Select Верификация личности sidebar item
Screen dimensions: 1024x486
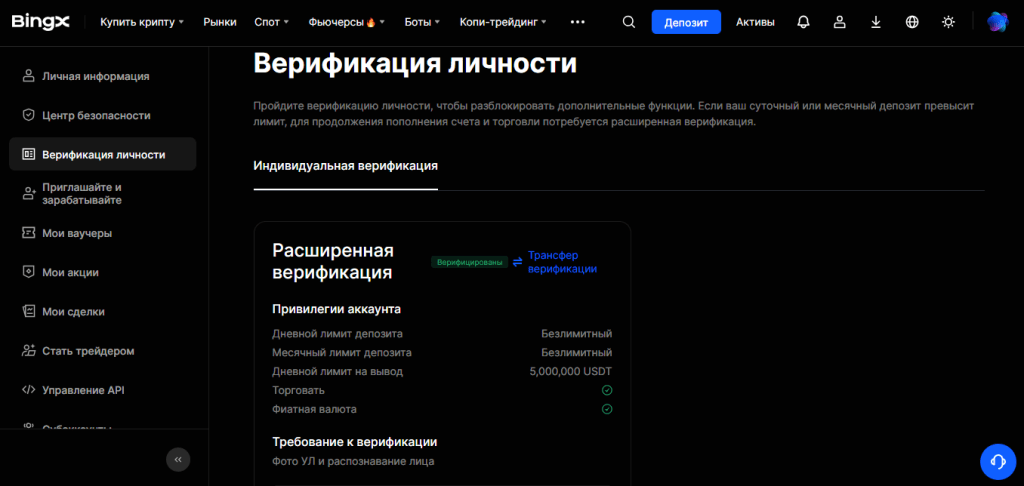(x=103, y=155)
